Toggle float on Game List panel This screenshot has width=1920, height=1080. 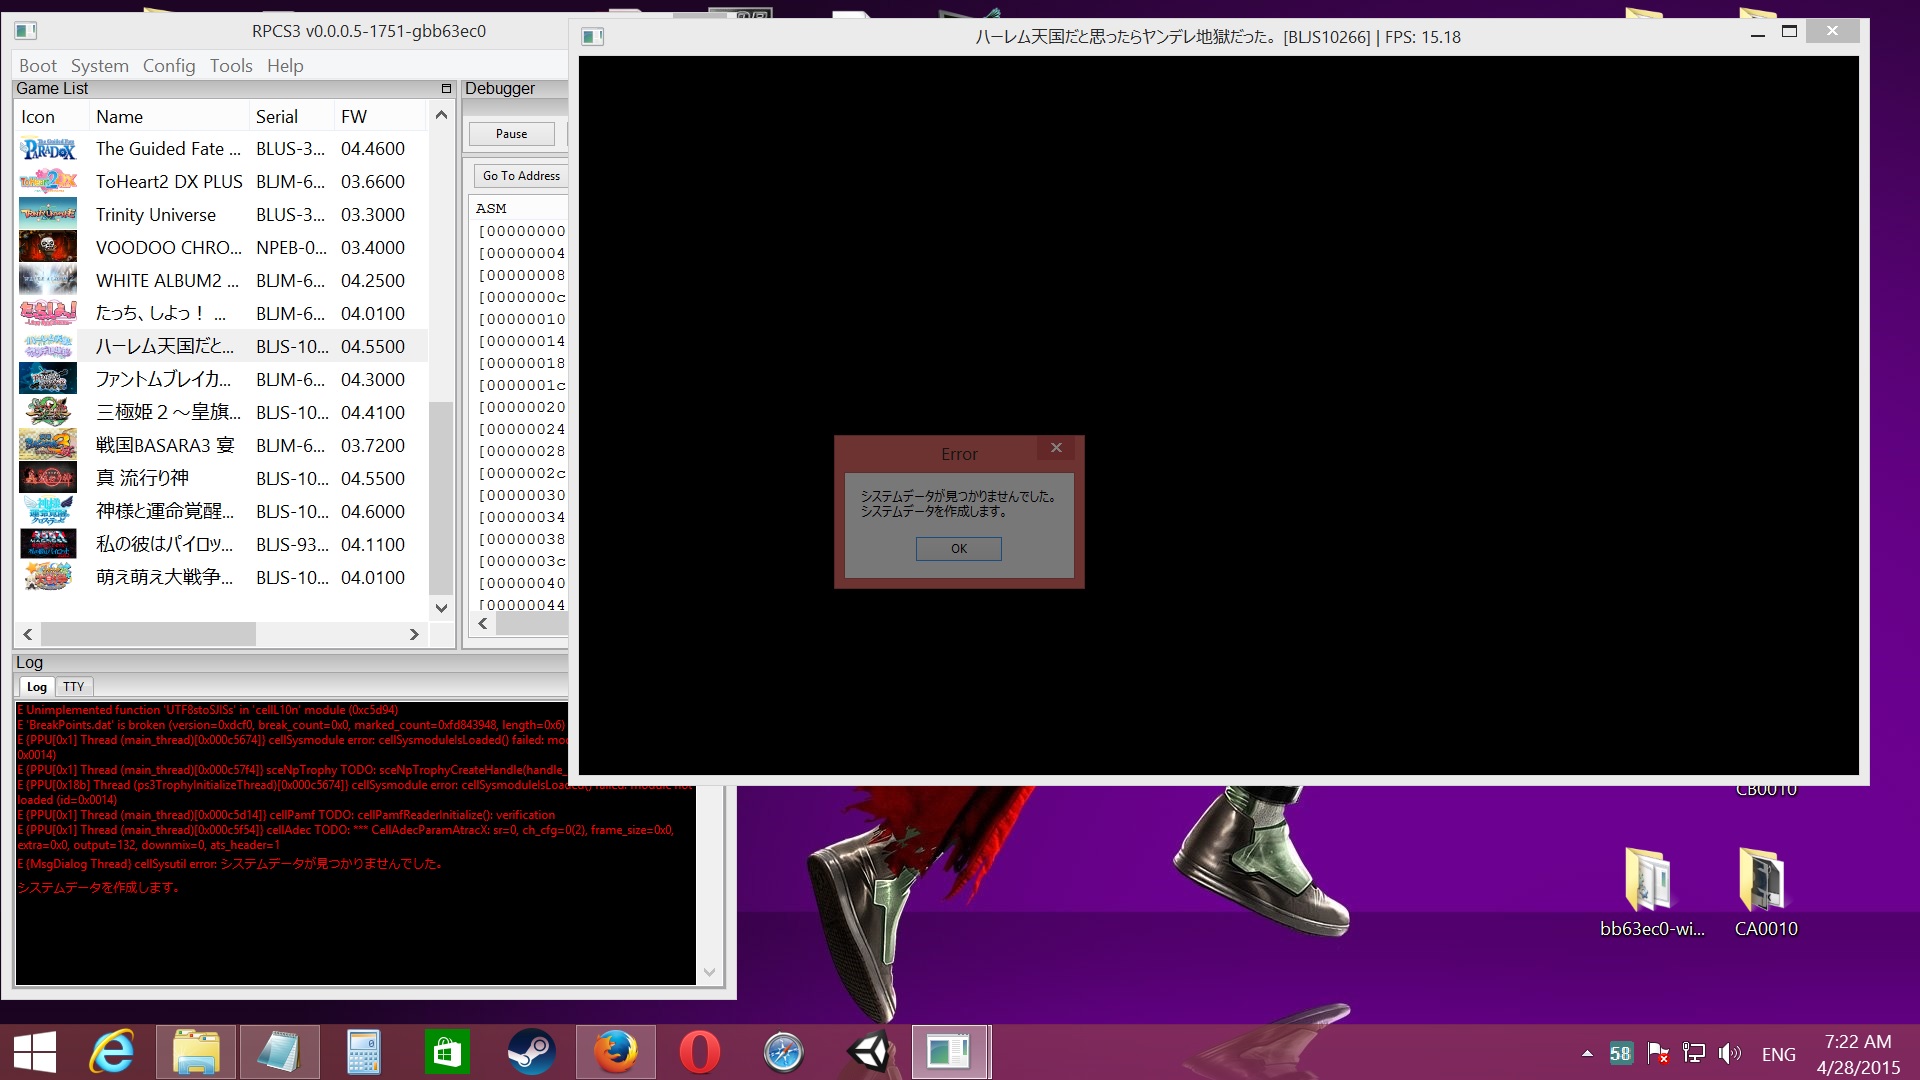point(446,88)
